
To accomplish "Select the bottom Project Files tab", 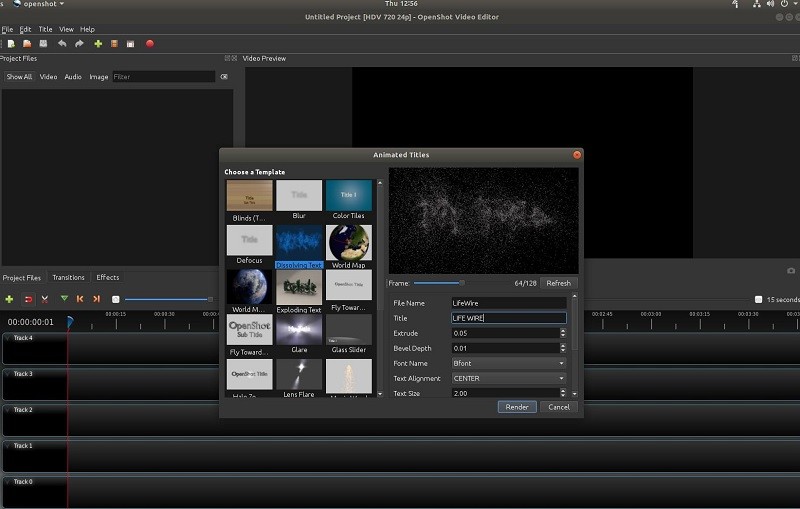I will click(x=22, y=277).
